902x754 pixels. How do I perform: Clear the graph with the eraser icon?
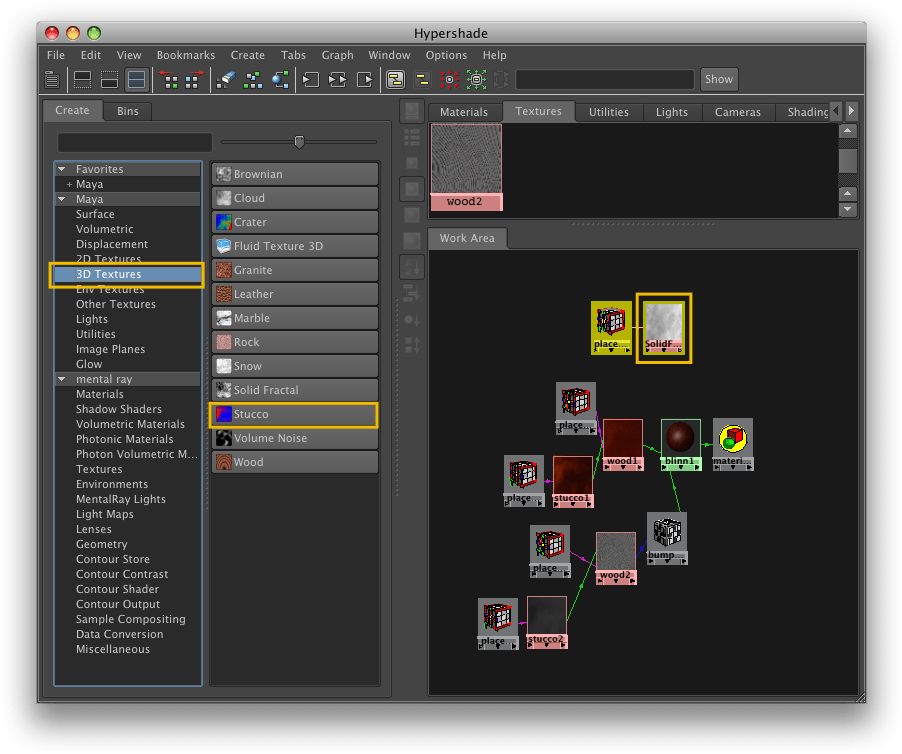click(226, 79)
